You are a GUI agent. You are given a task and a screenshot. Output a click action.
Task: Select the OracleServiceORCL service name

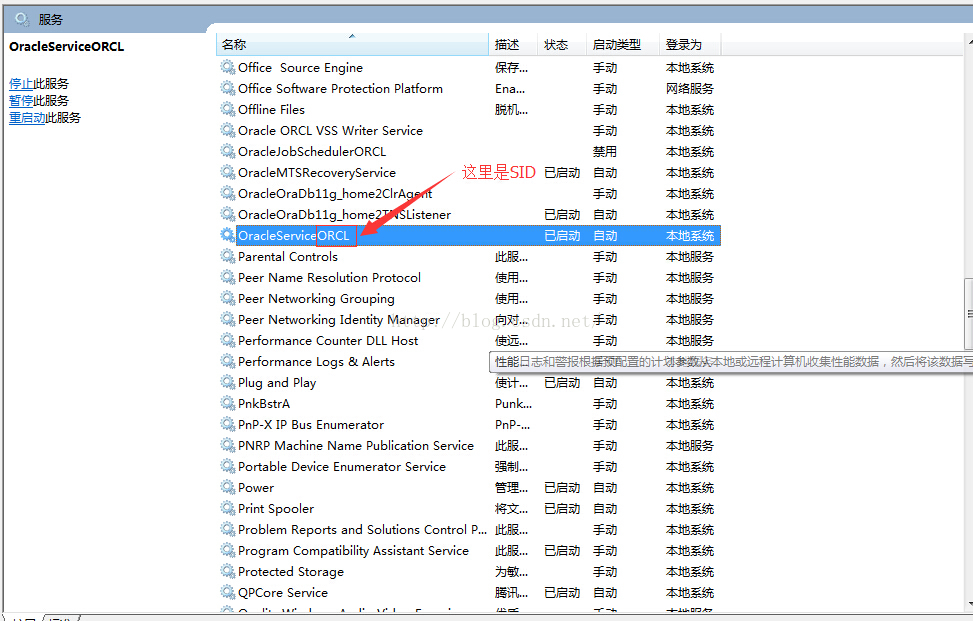coord(294,236)
